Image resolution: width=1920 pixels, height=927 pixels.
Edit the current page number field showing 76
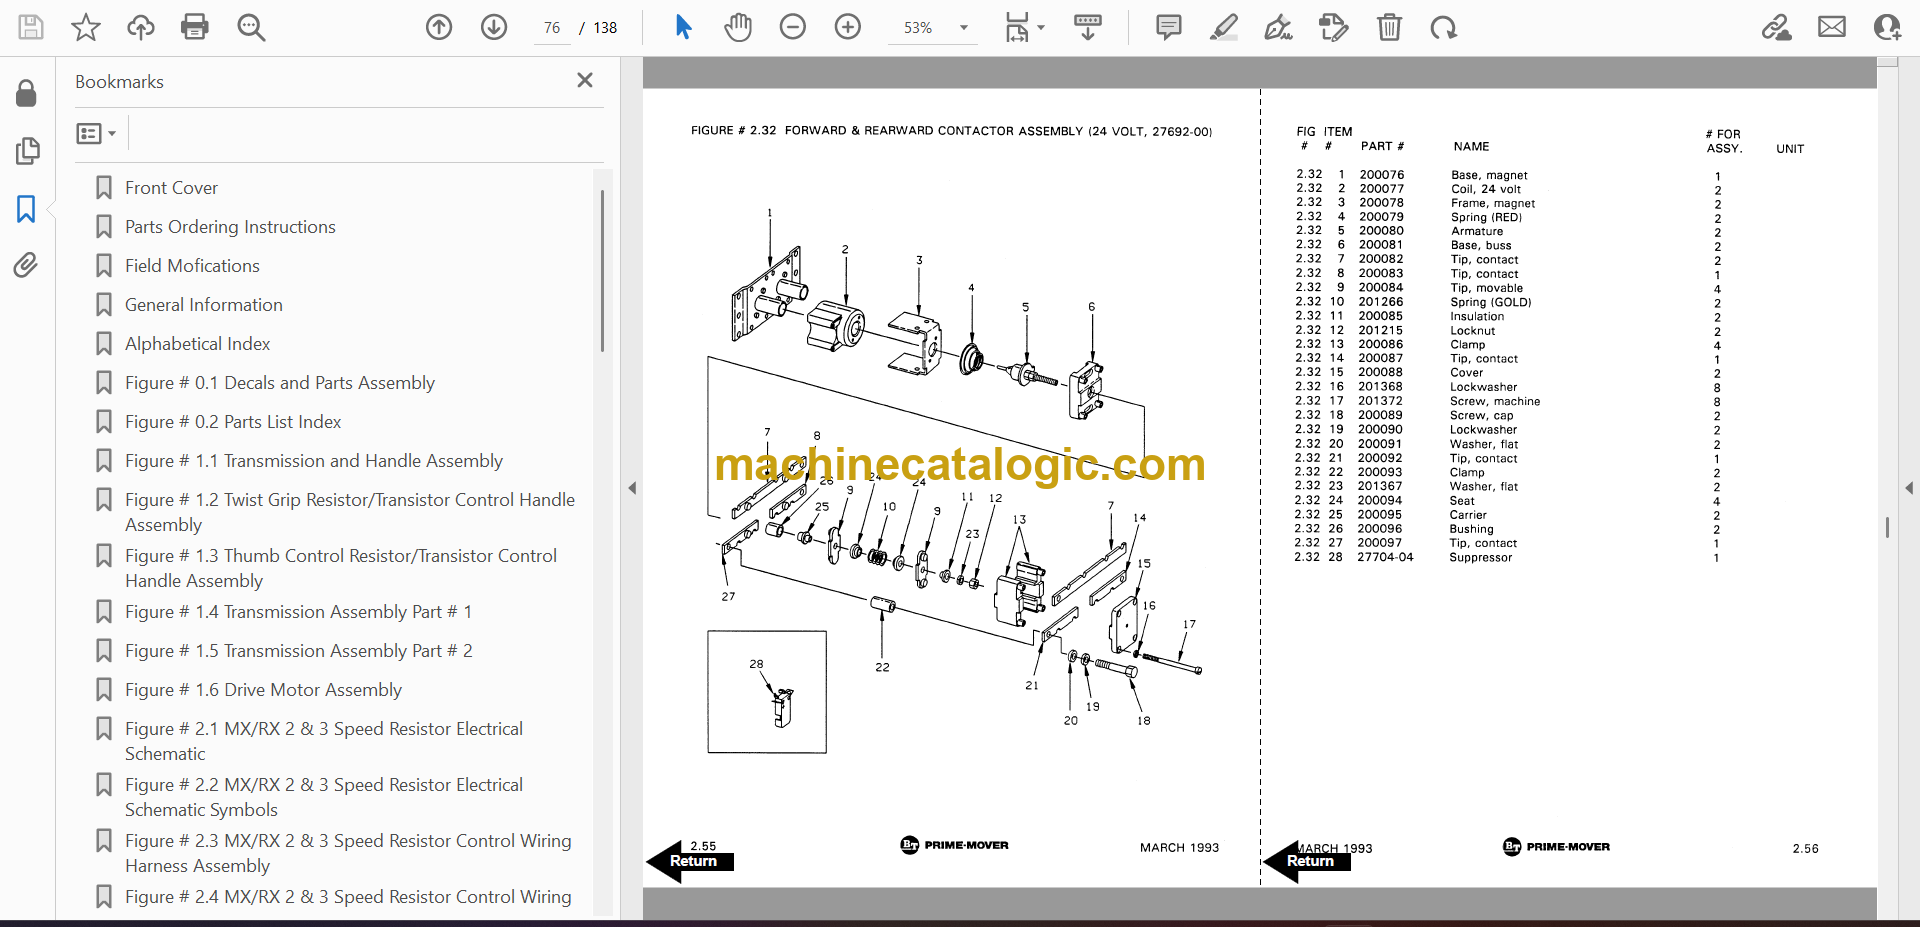click(552, 28)
